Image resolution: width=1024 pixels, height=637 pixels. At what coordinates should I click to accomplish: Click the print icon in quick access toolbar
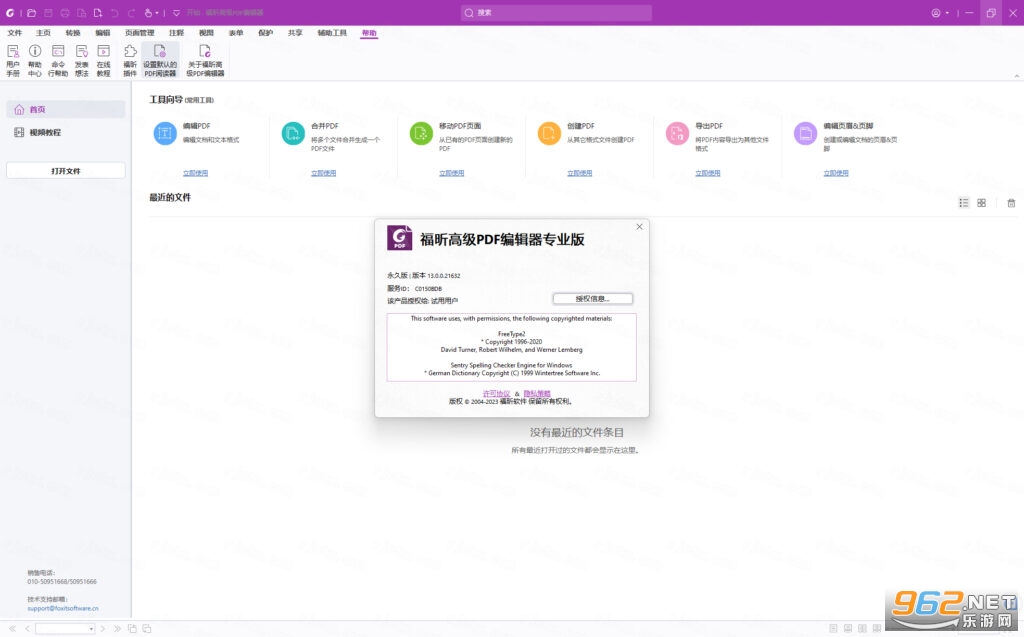(x=65, y=12)
